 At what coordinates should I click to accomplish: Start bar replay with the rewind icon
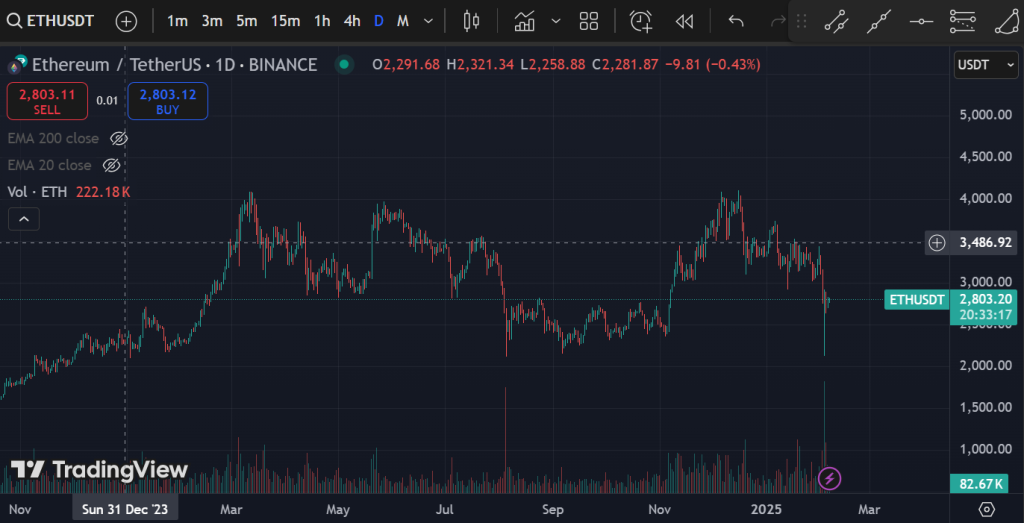pos(685,21)
